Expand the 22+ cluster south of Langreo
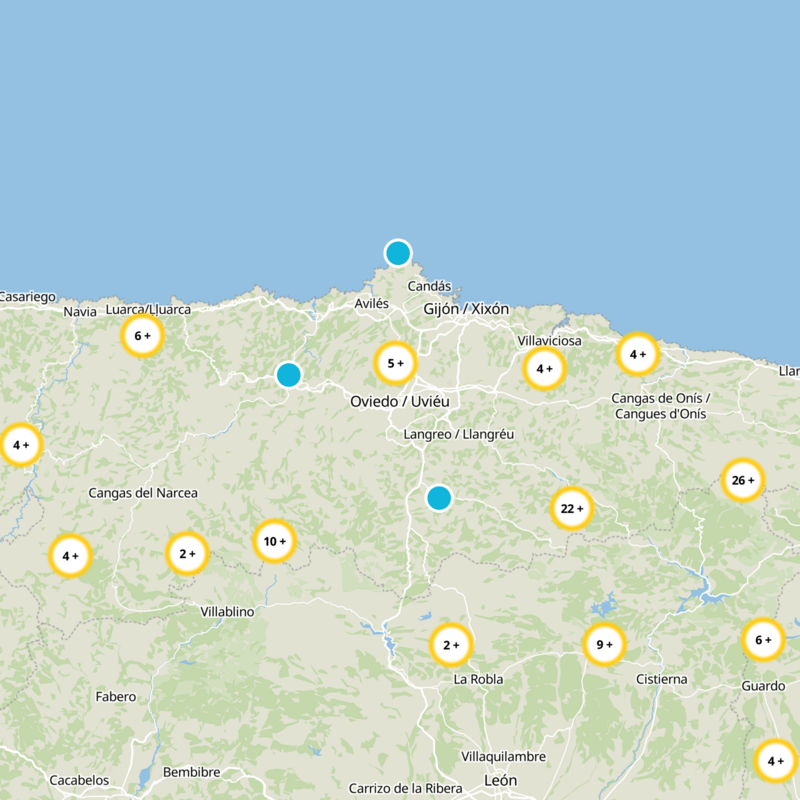Image resolution: width=800 pixels, height=800 pixels. tap(570, 508)
